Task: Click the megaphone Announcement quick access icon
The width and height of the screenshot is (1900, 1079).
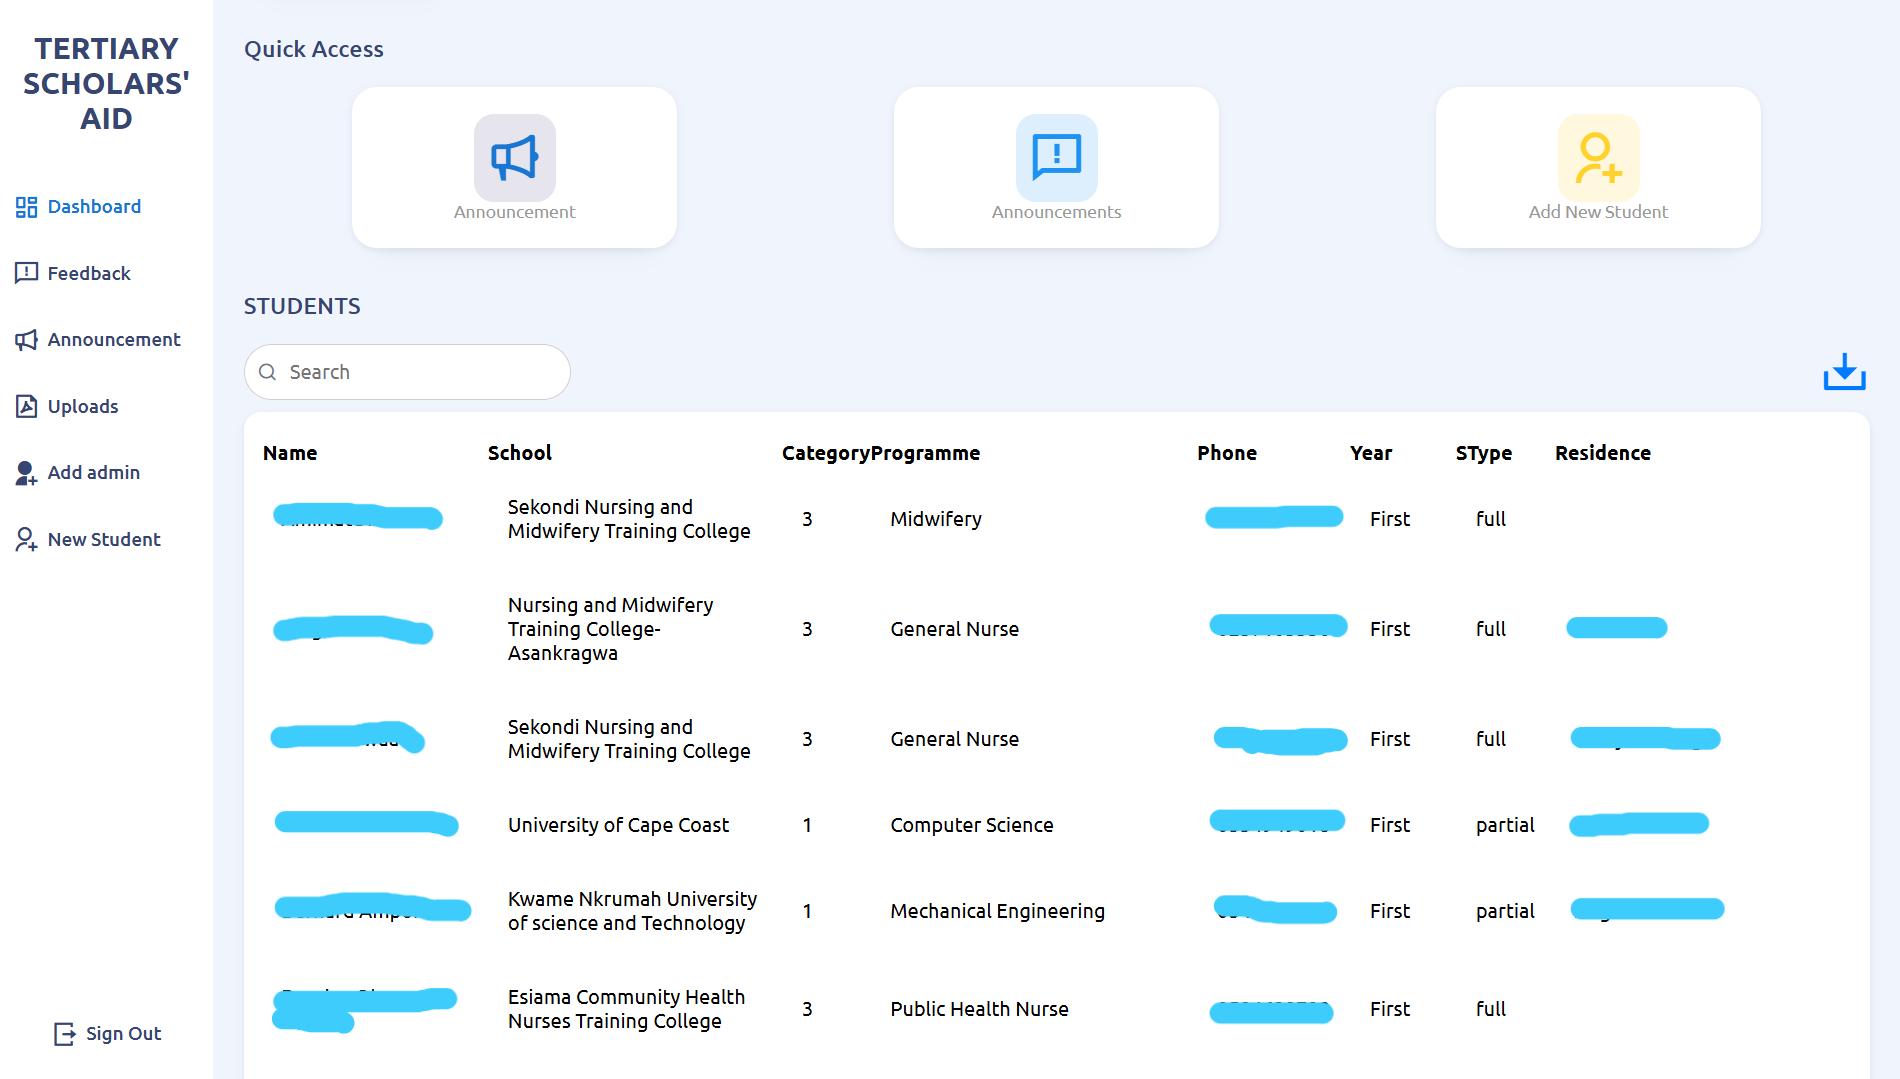Action: pyautogui.click(x=514, y=157)
